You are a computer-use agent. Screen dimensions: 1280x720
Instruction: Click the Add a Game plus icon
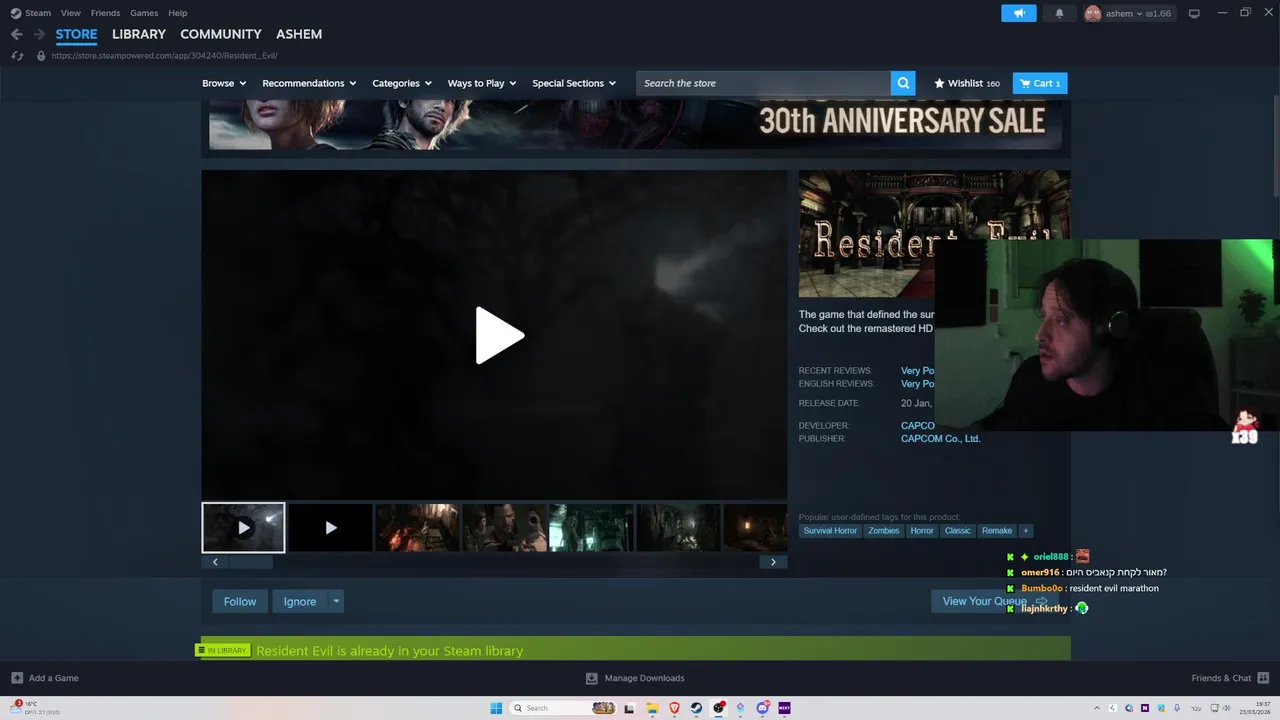pos(17,678)
